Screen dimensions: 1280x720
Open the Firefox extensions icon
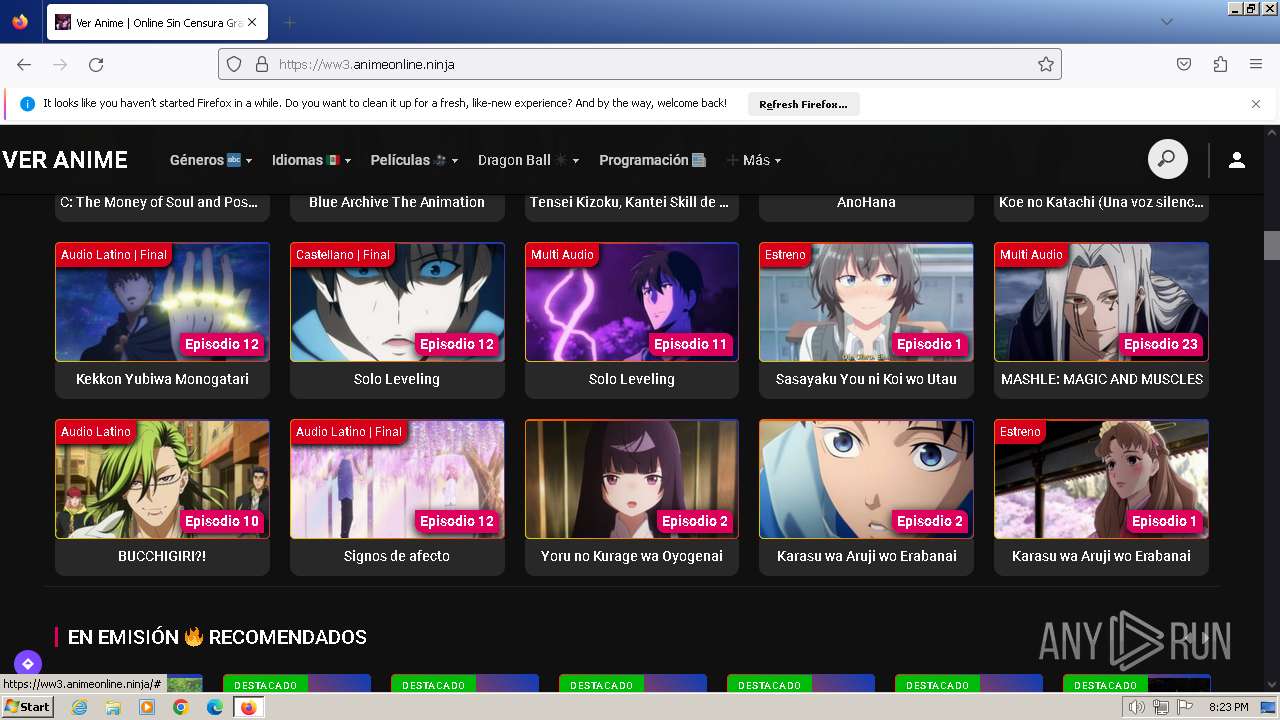pos(1220,64)
